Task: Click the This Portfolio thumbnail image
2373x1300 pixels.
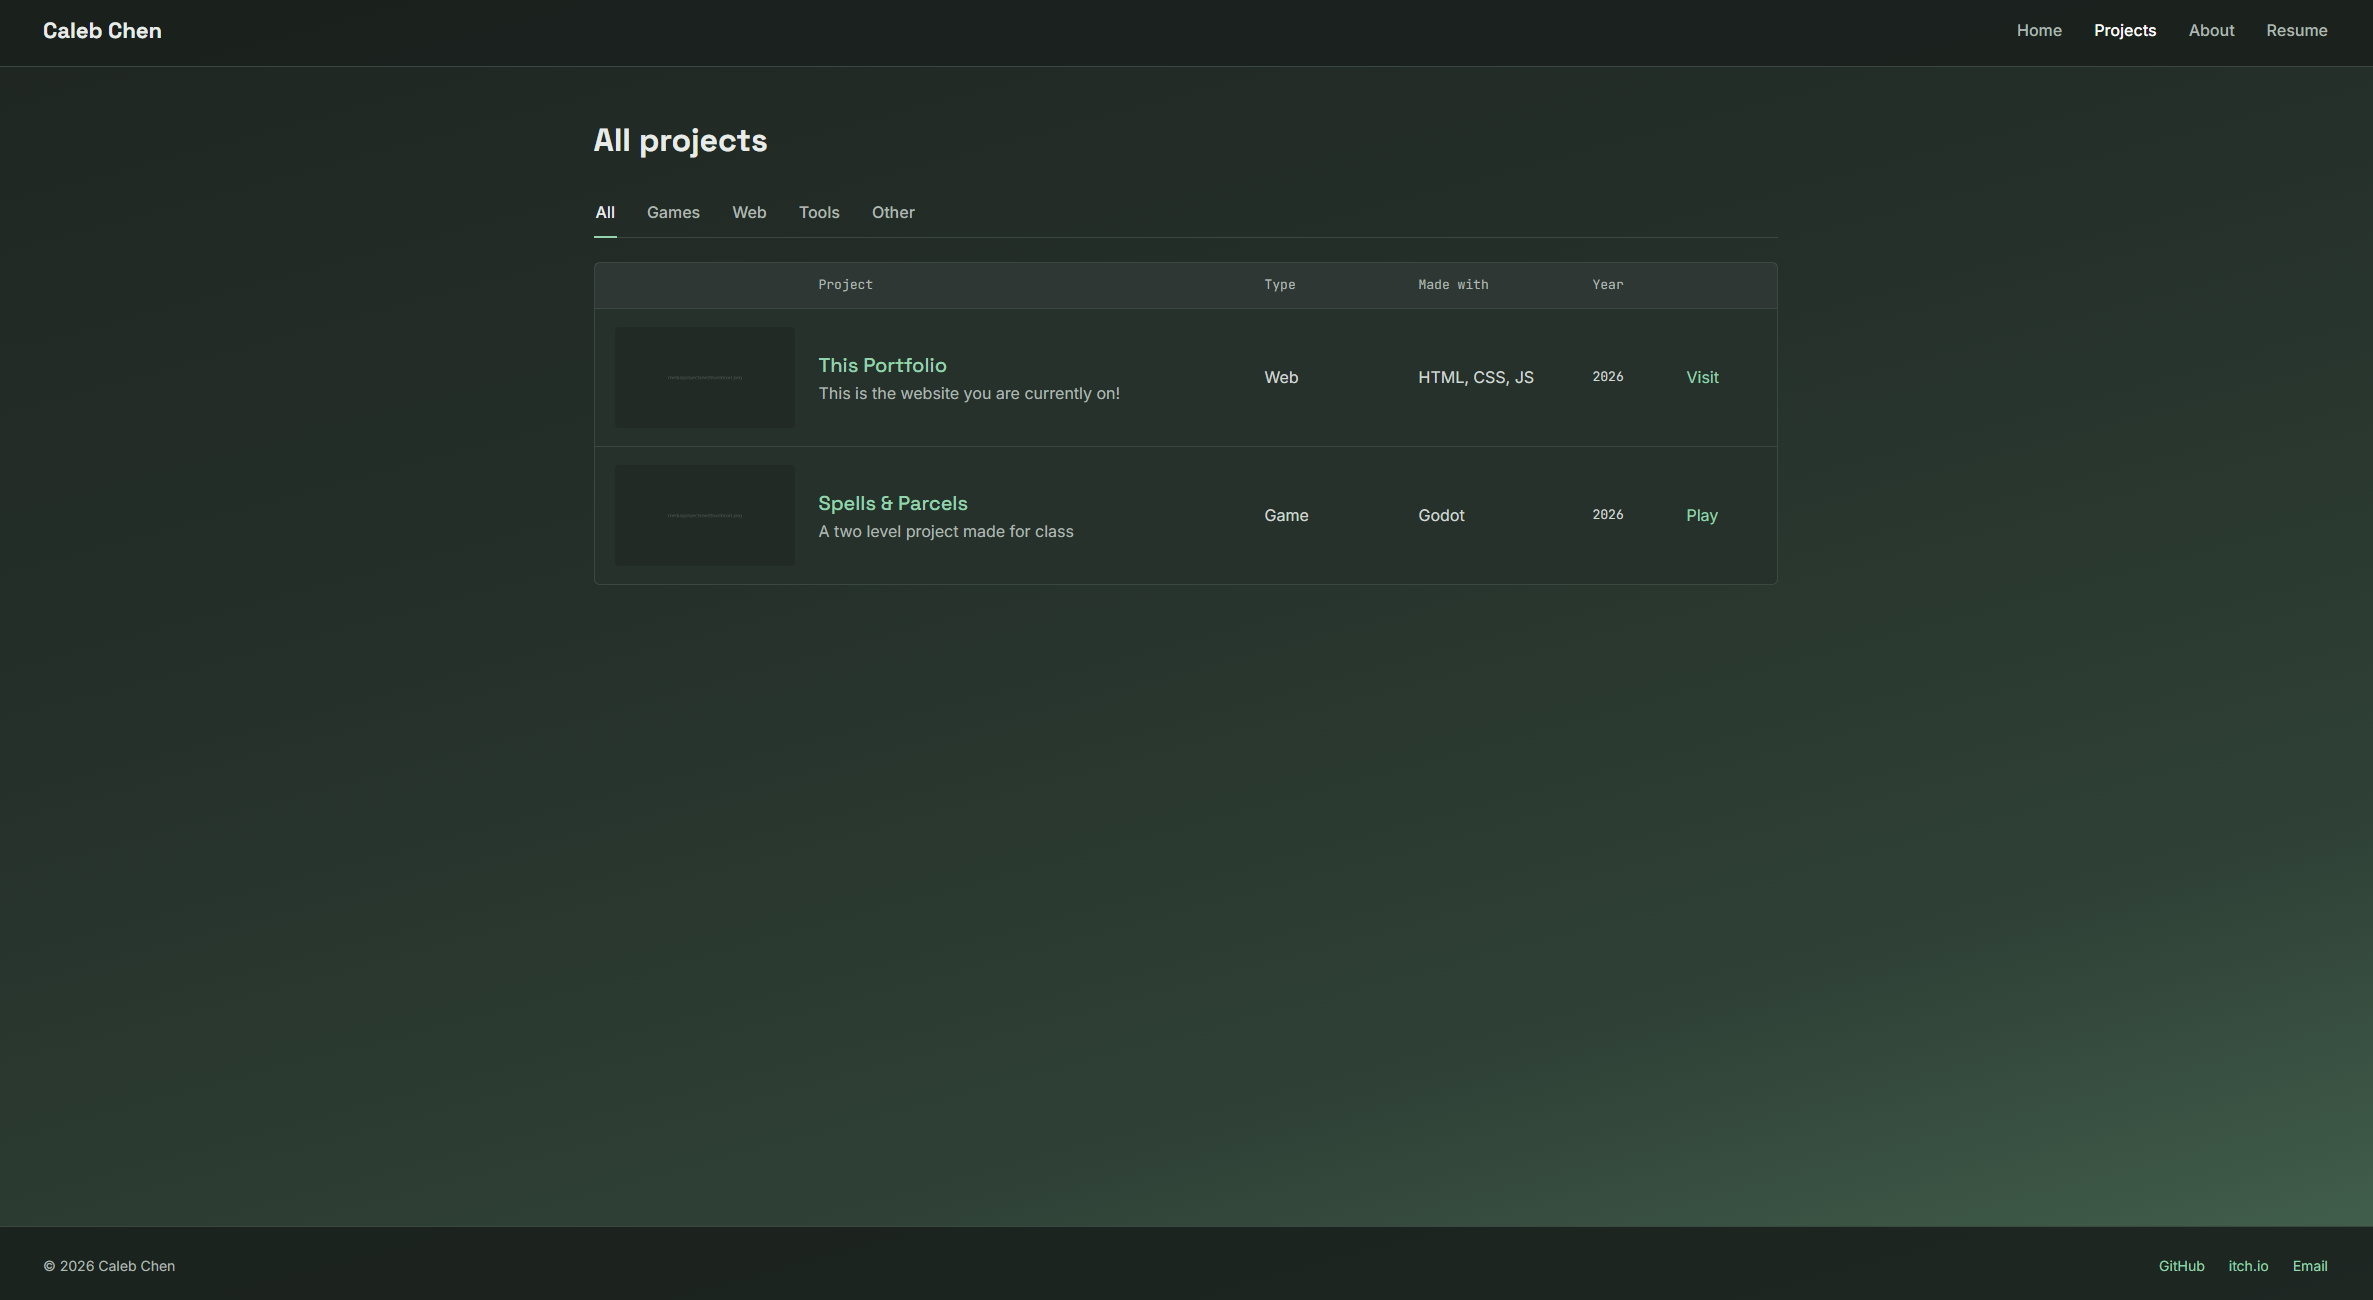Action: (x=705, y=378)
